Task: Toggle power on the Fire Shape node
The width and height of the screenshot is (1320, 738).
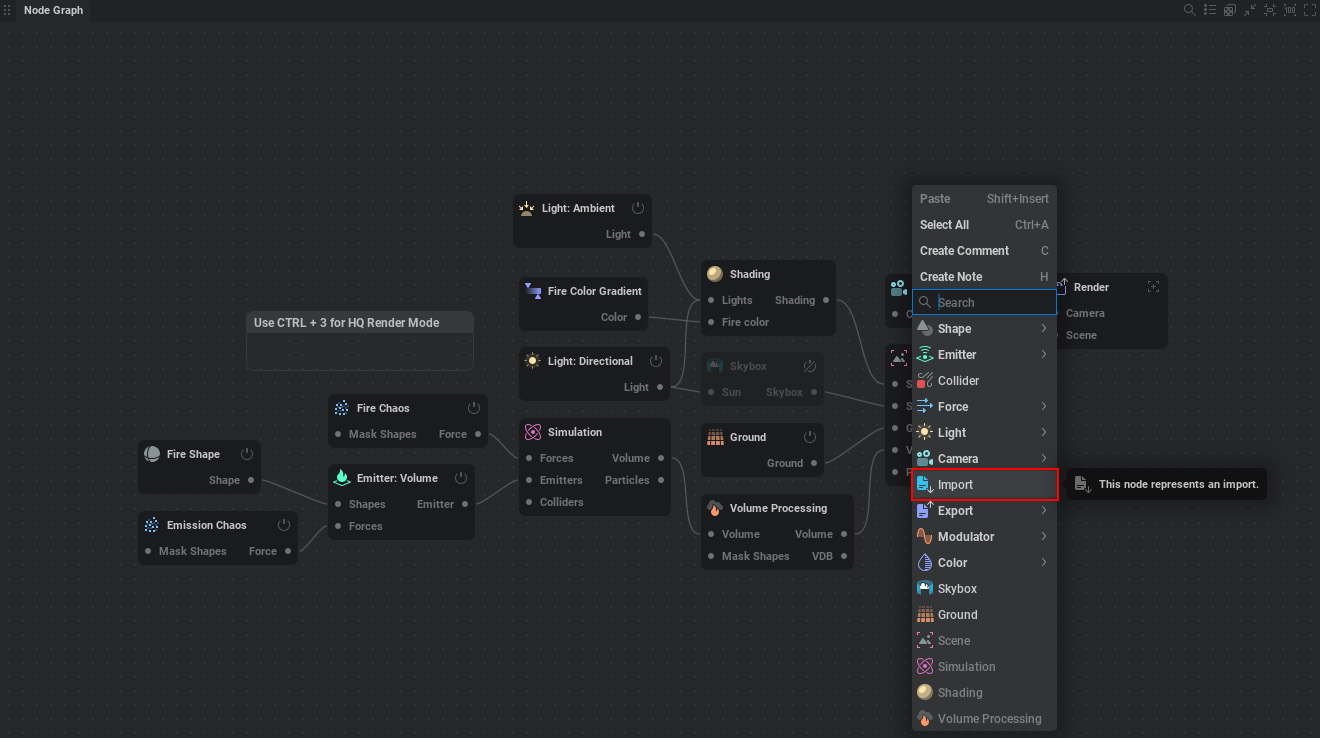Action: coord(247,454)
